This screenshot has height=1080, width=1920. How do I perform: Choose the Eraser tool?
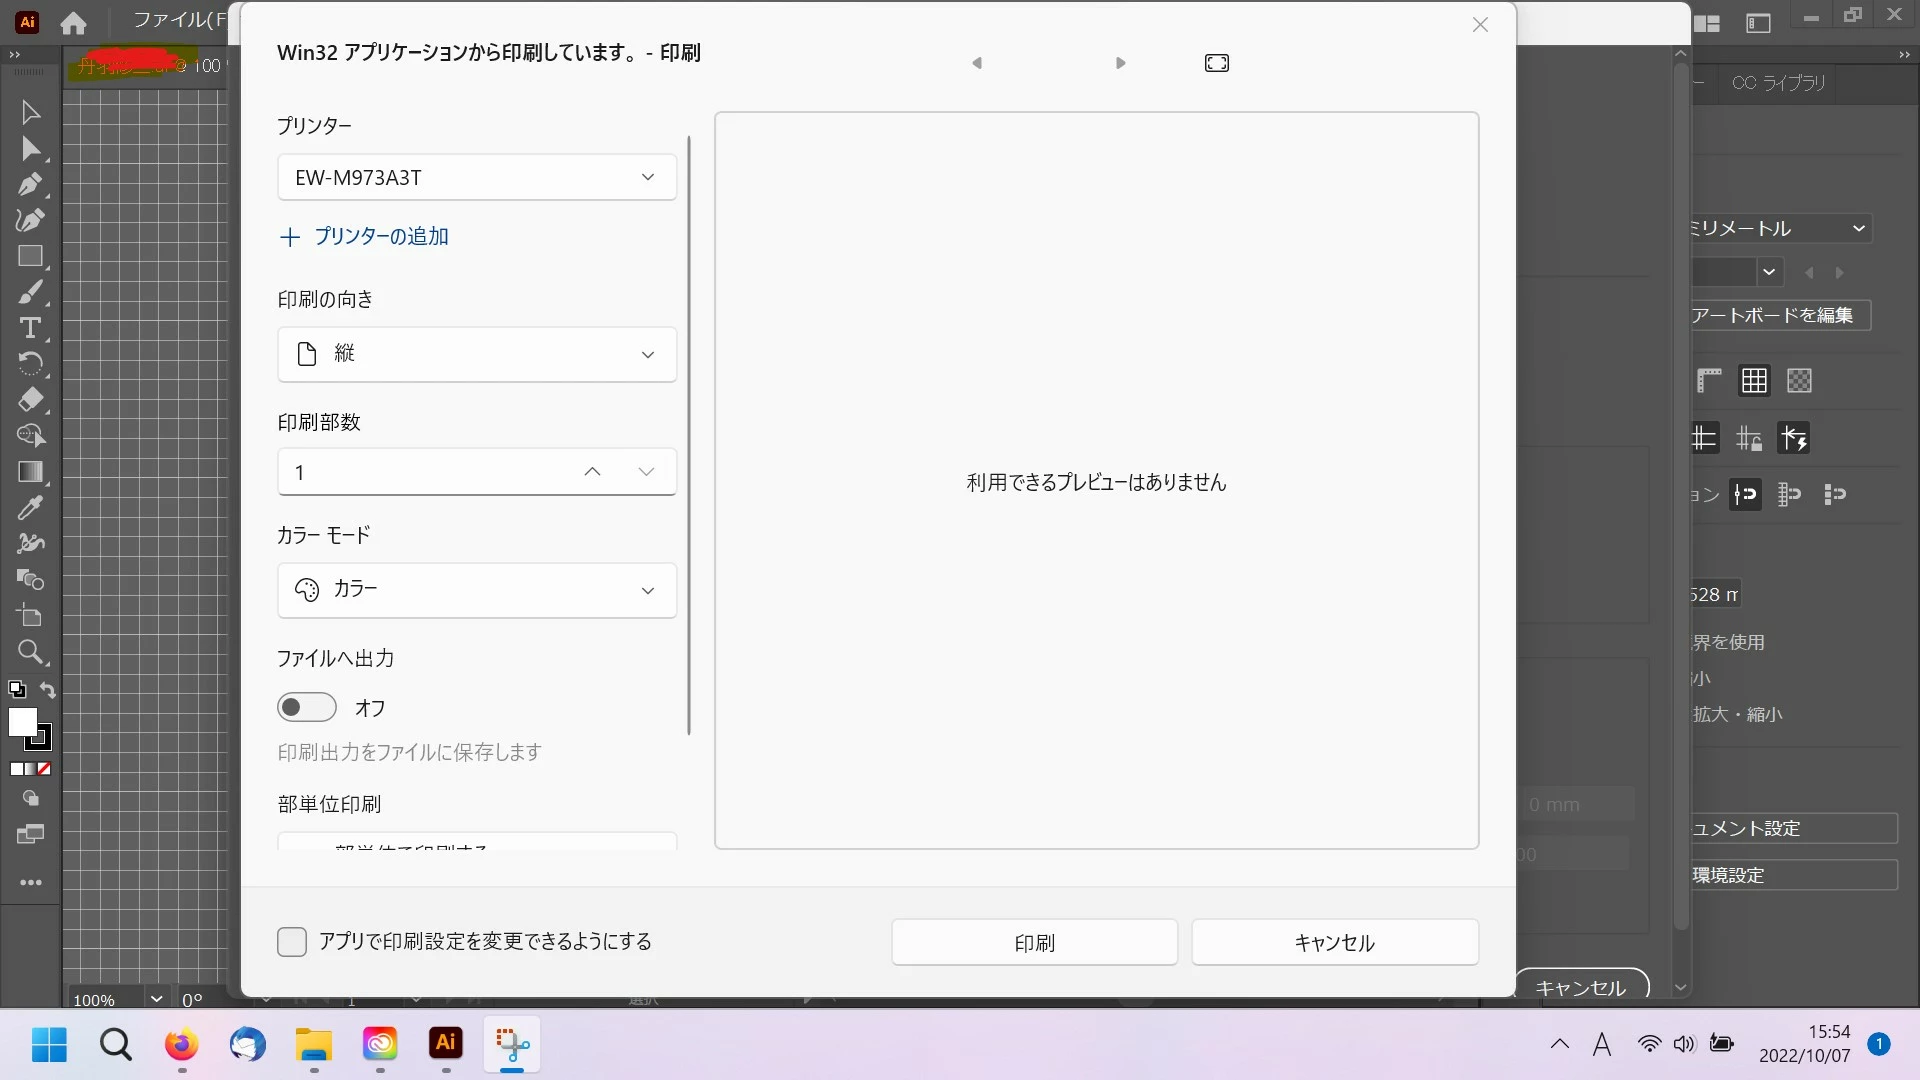30,400
